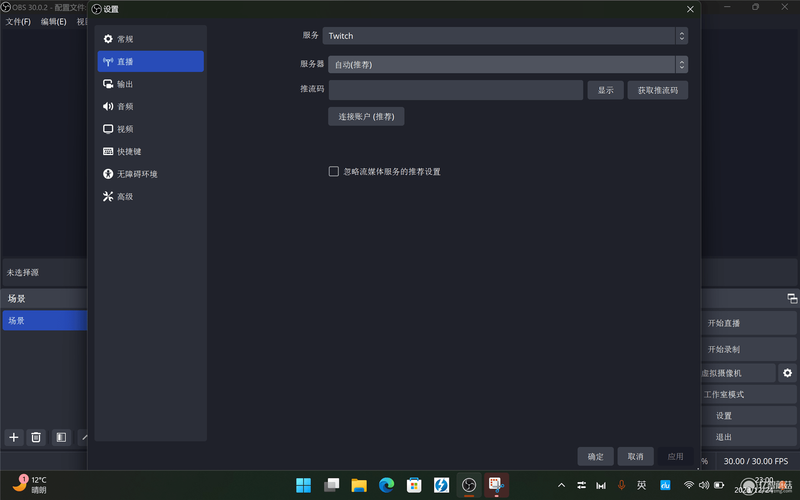Viewport: 800px width, 500px height.
Task: Open File Explorer from the taskbar
Action: click(359, 485)
